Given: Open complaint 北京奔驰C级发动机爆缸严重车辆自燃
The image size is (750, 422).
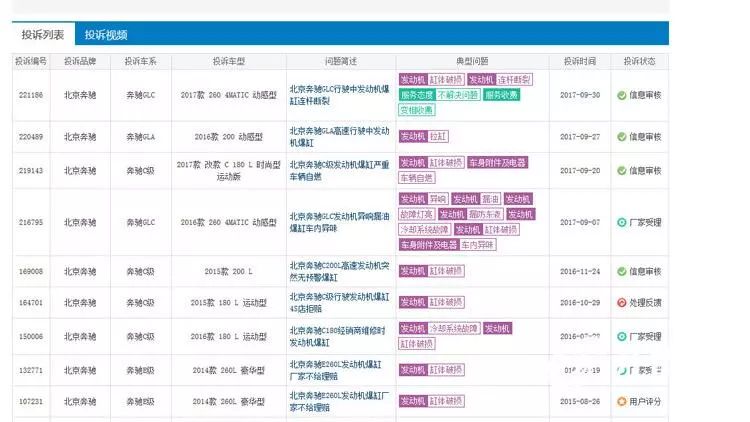Looking at the screenshot, I should point(340,170).
